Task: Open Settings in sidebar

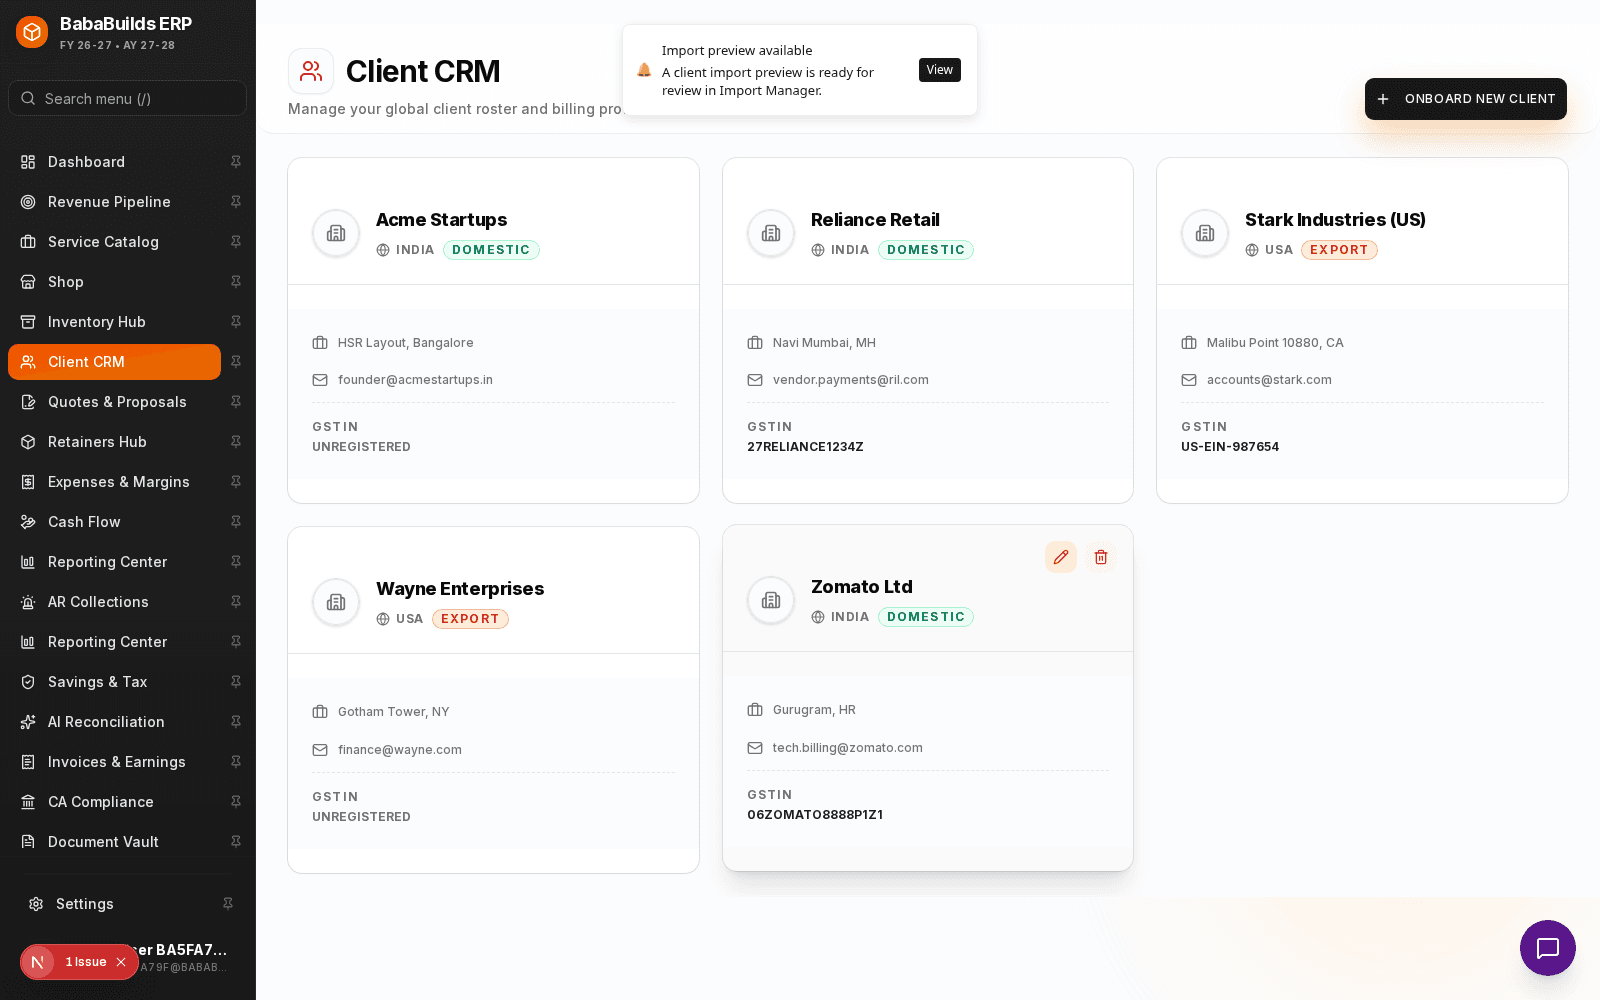Action: coord(114,904)
